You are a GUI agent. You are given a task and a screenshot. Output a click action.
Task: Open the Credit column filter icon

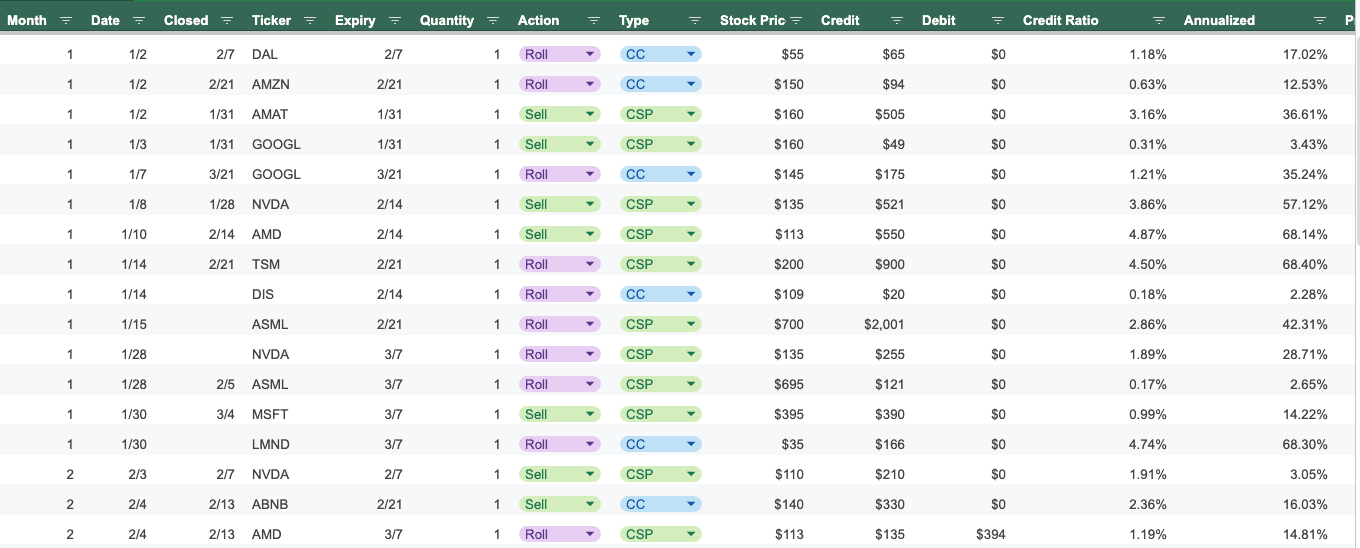pyautogui.click(x=897, y=20)
